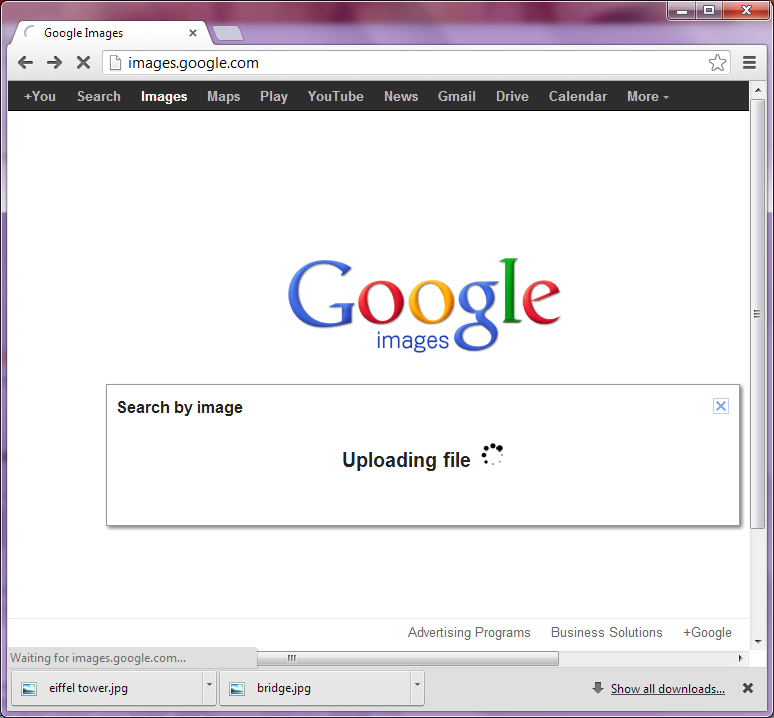774x718 pixels.
Task: Select Images in the Google bar
Action: click(164, 96)
